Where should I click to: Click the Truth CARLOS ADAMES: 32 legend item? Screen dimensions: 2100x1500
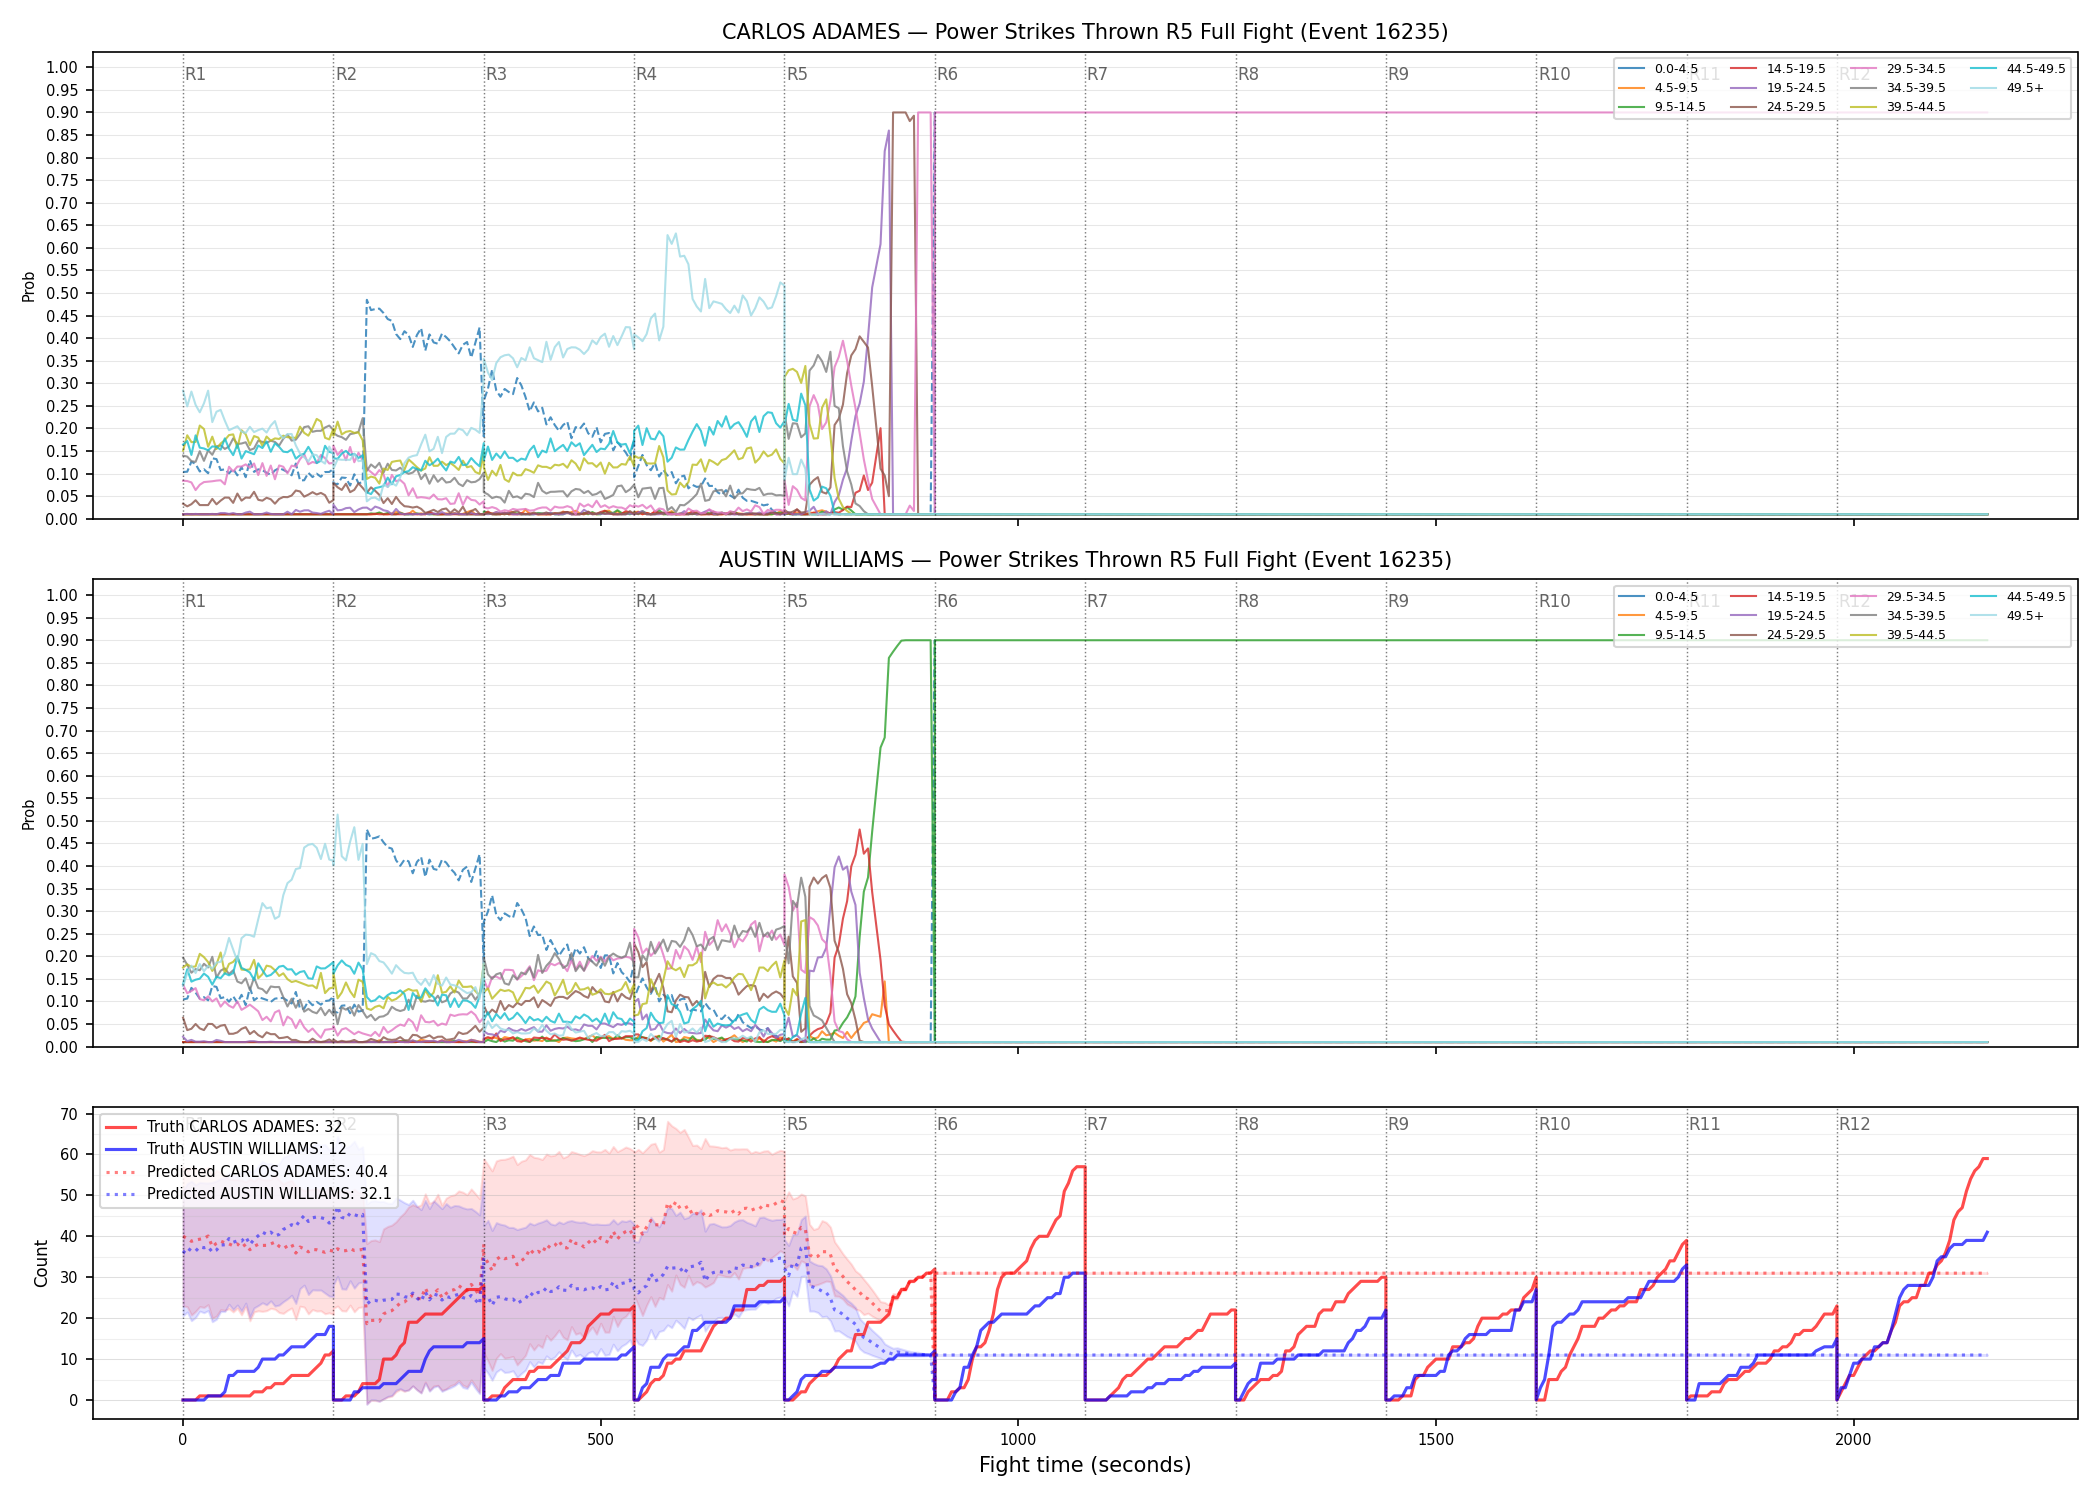(222, 1127)
